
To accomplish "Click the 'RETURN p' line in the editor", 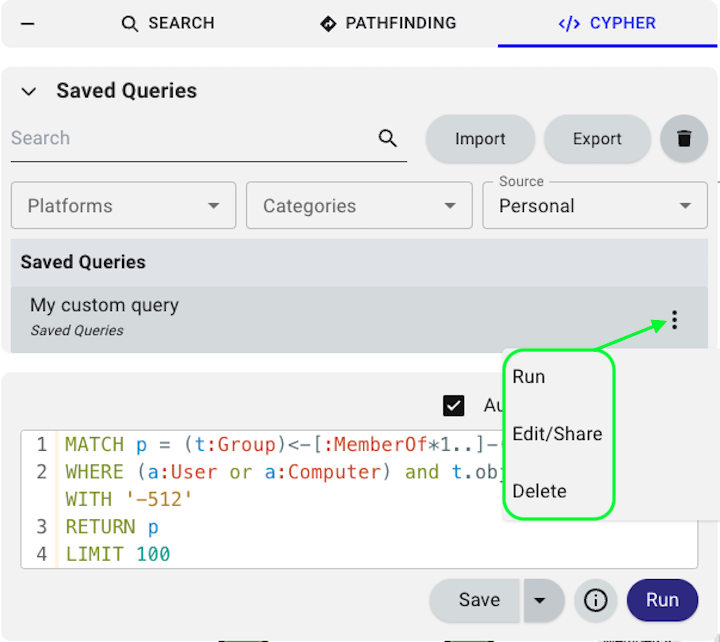I will point(112,527).
